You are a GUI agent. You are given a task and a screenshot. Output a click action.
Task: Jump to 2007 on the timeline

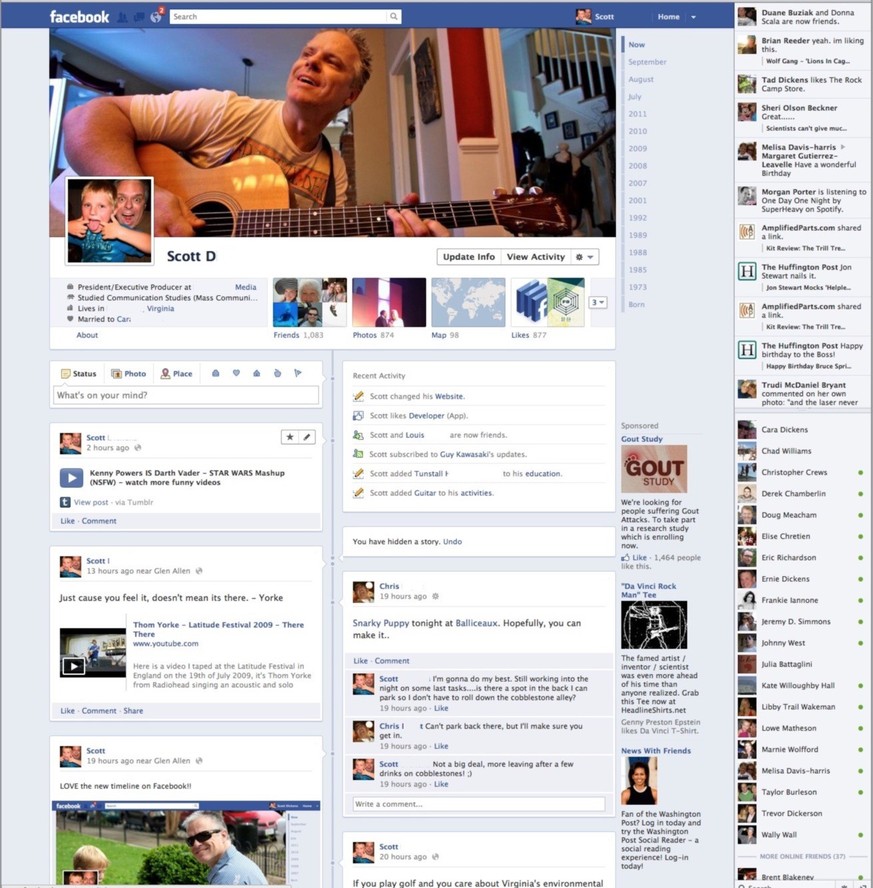[x=637, y=183]
